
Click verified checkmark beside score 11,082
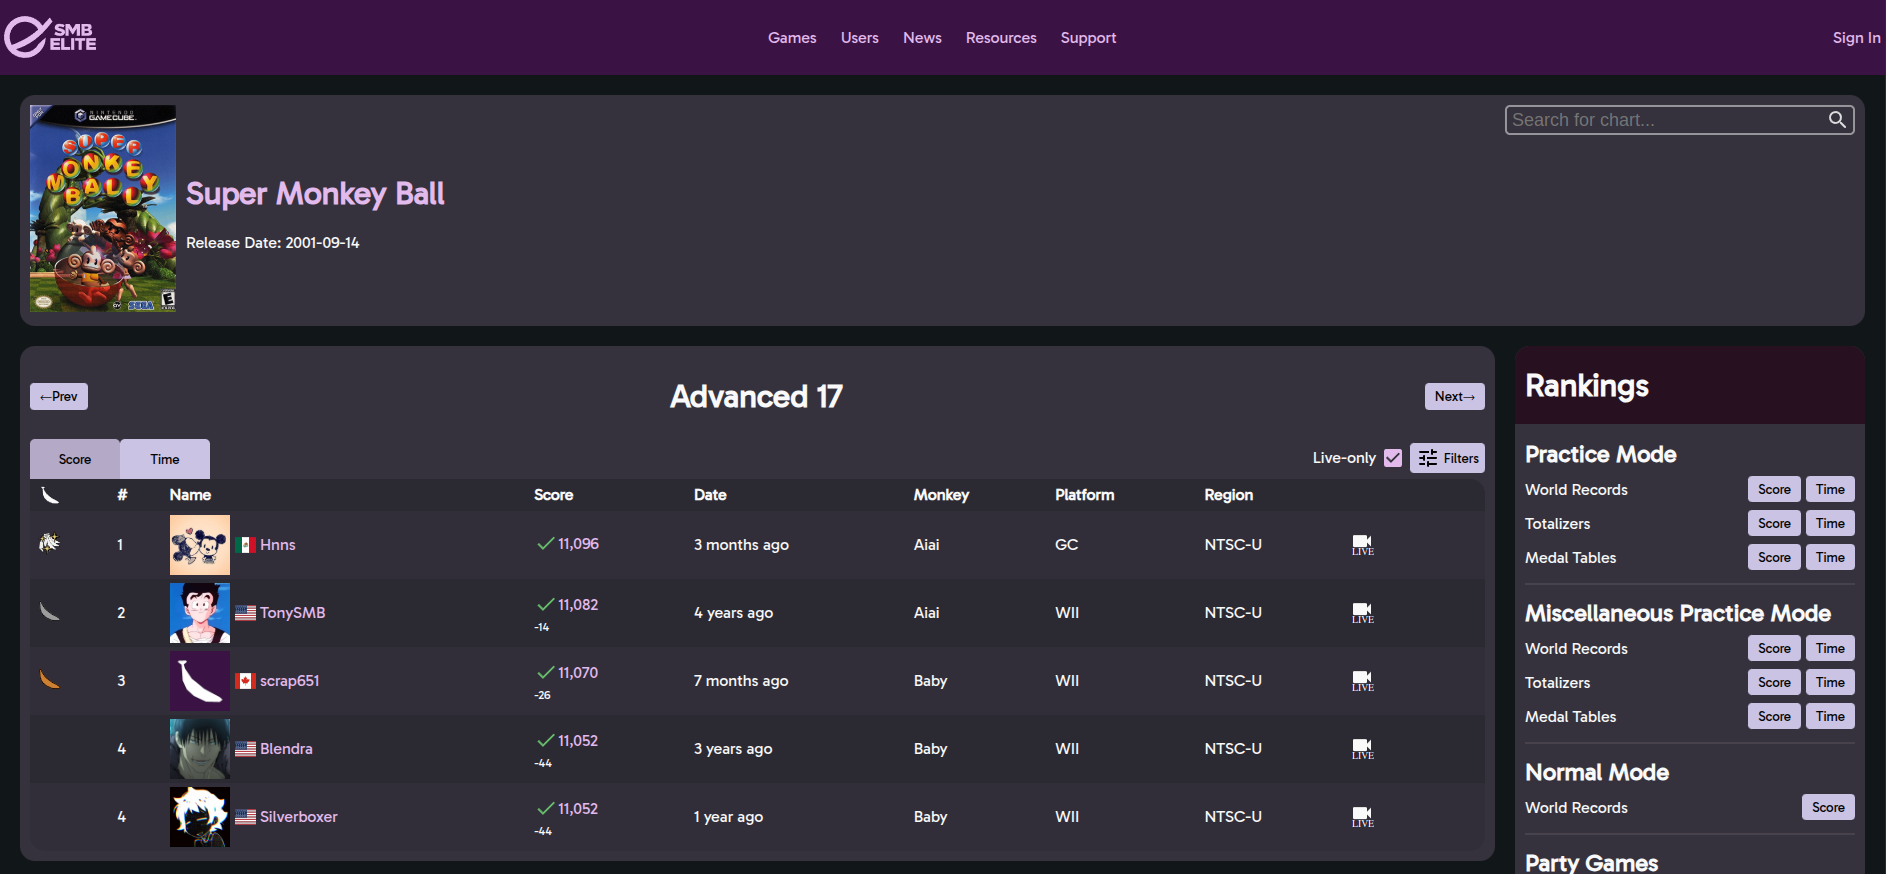pos(545,605)
